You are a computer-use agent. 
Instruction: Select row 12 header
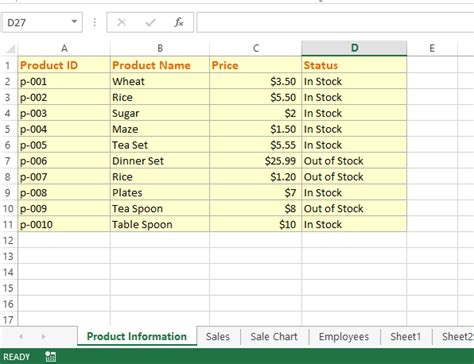pos(8,240)
